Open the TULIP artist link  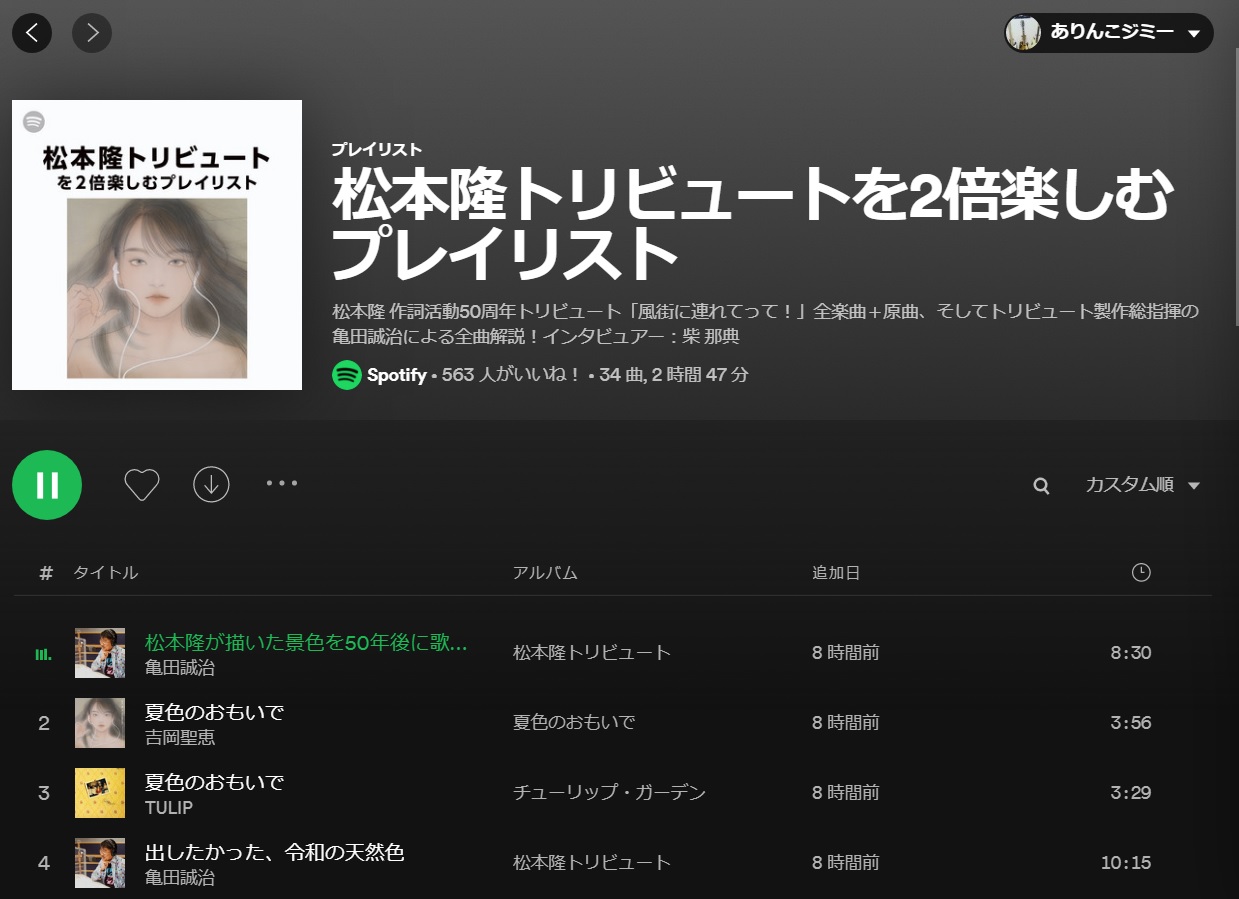click(x=169, y=808)
